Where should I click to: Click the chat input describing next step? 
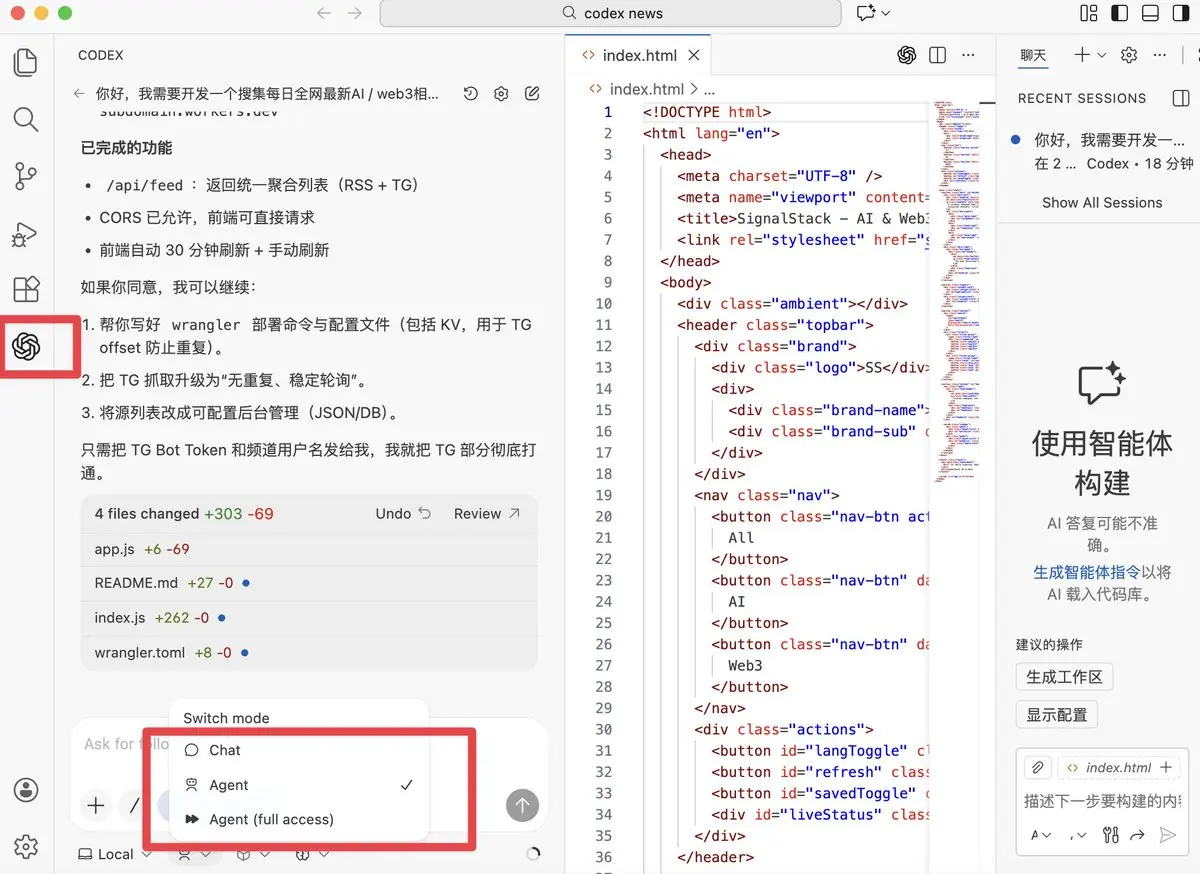1102,801
